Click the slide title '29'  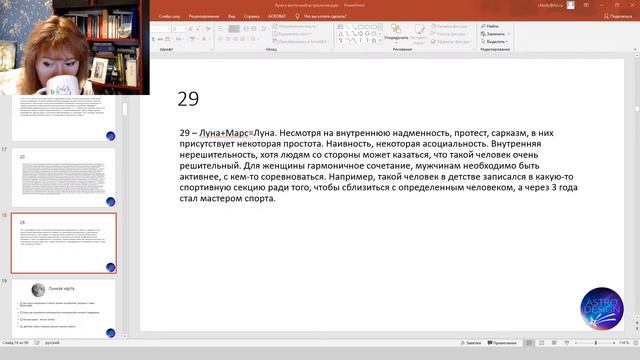coord(188,99)
